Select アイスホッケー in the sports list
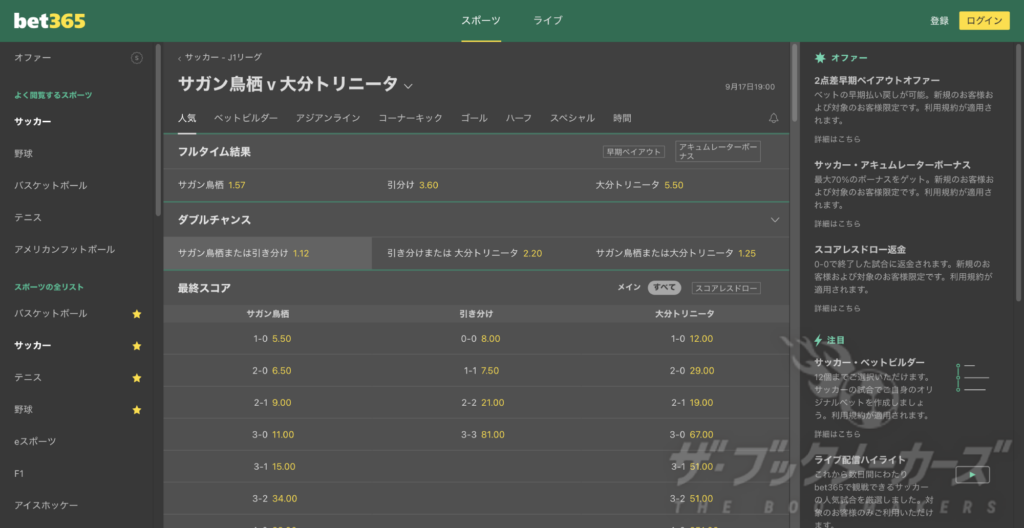 point(46,506)
